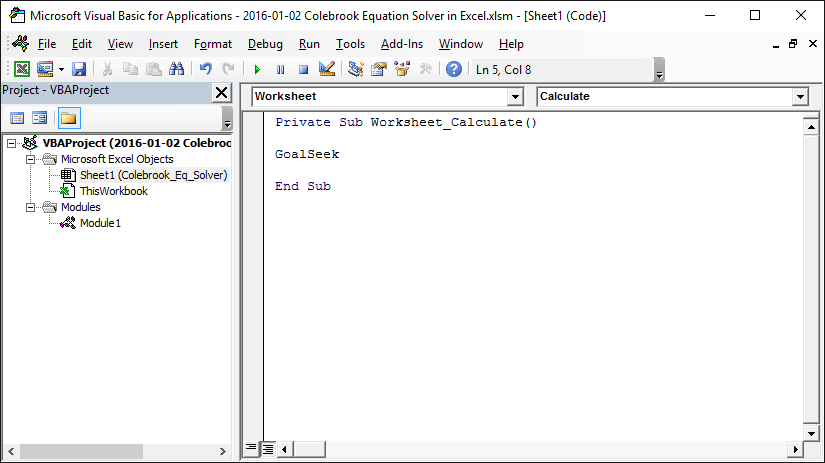
Task: Open the toolbar options overflow arrow
Action: (659, 70)
